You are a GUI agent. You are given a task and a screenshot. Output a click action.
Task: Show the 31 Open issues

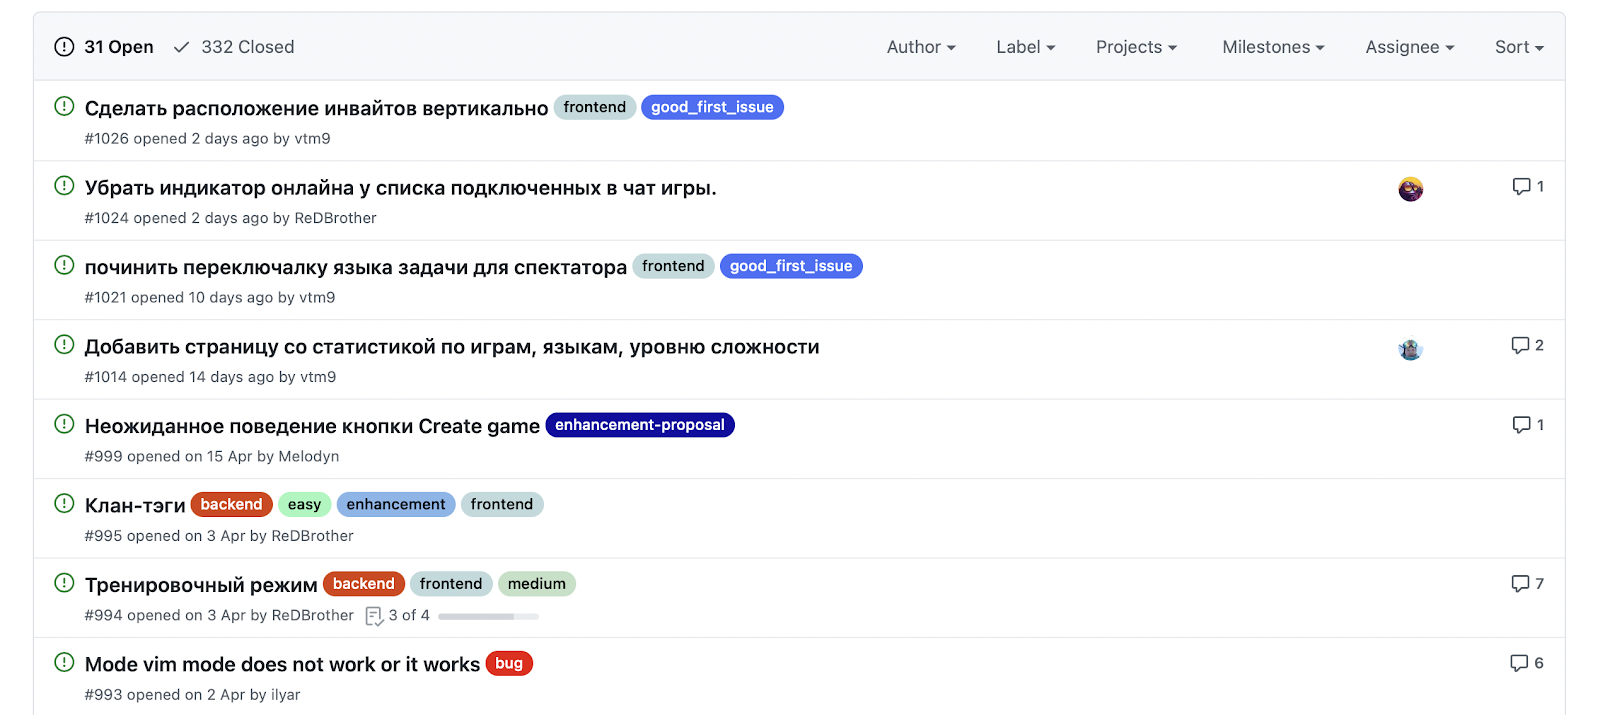click(x=105, y=47)
